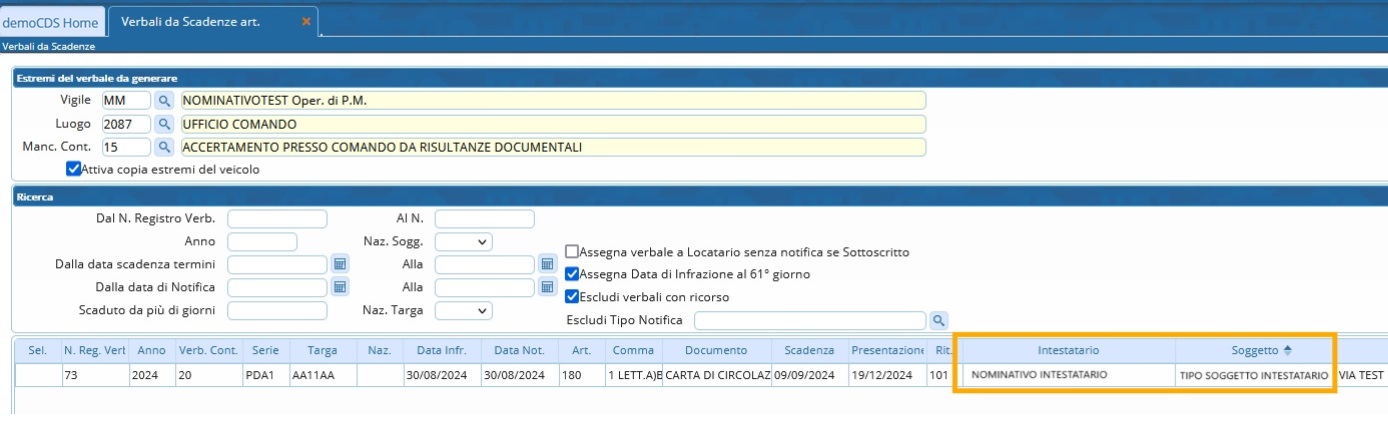Uncheck Escludi verbali con ricorso
This screenshot has width=1388, height=445.
pos(572,296)
